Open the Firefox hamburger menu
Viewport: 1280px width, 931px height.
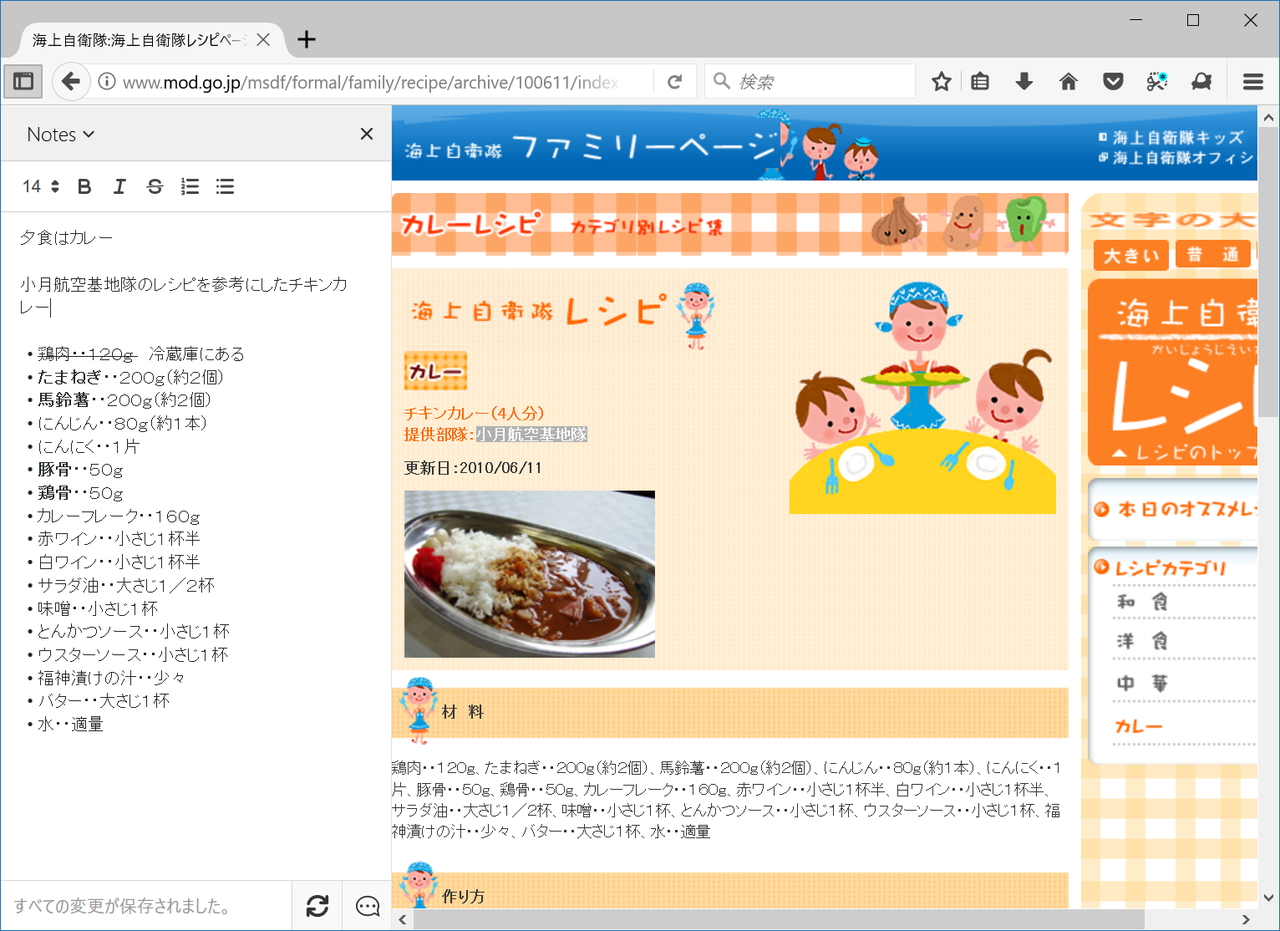click(x=1252, y=81)
